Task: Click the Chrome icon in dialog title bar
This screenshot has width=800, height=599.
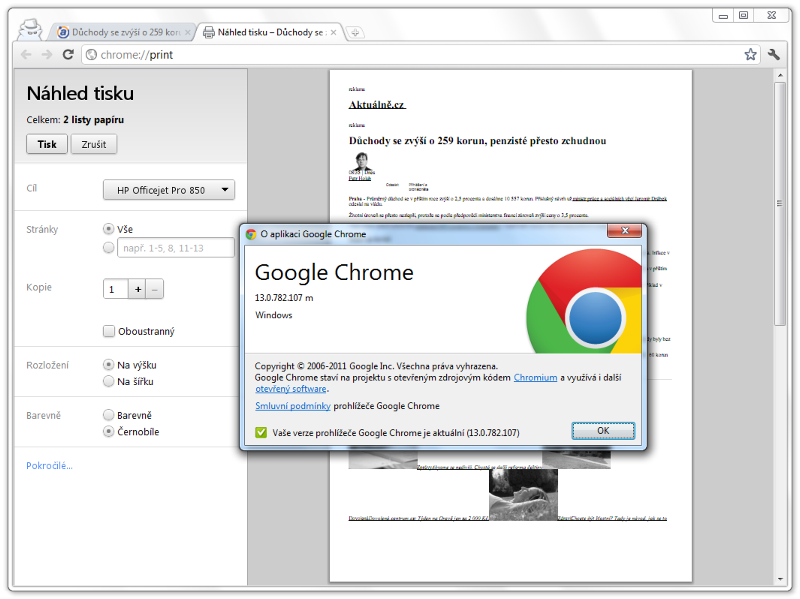Action: [x=251, y=234]
